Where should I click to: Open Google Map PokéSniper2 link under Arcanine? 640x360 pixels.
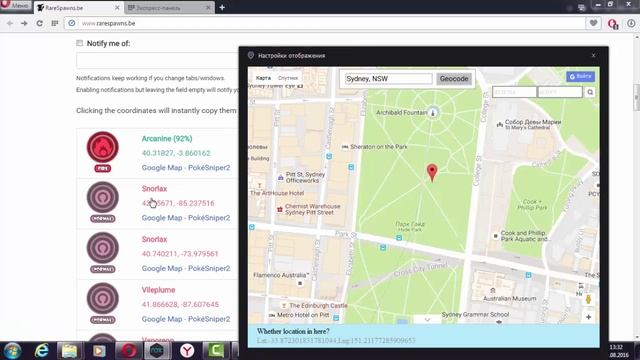click(x=186, y=168)
